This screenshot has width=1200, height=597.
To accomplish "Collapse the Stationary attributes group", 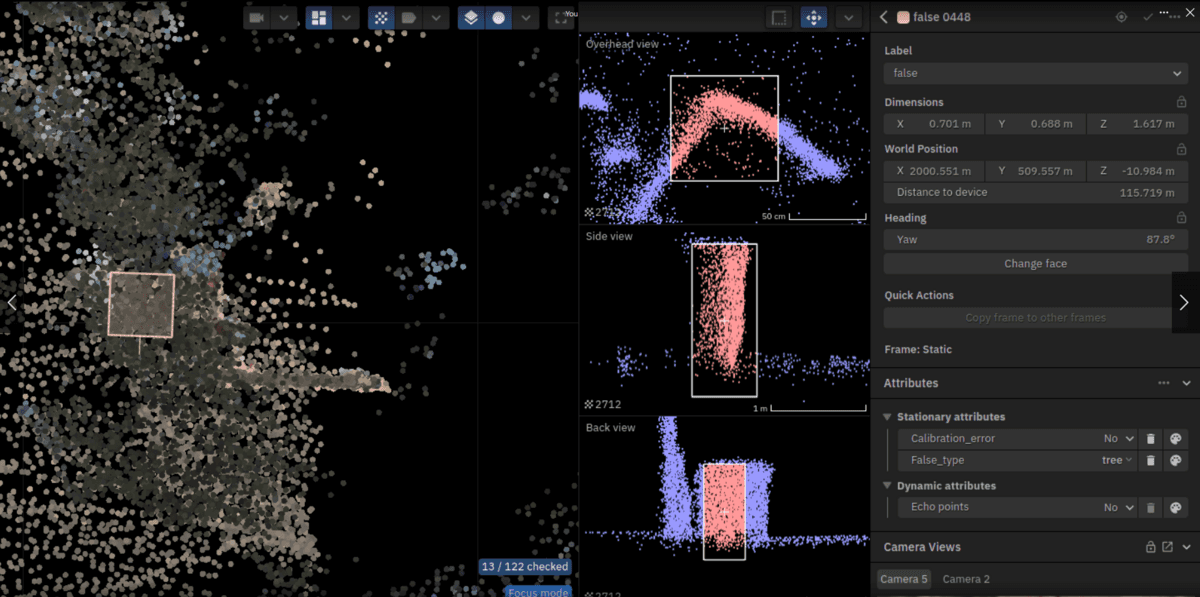I will coord(887,417).
